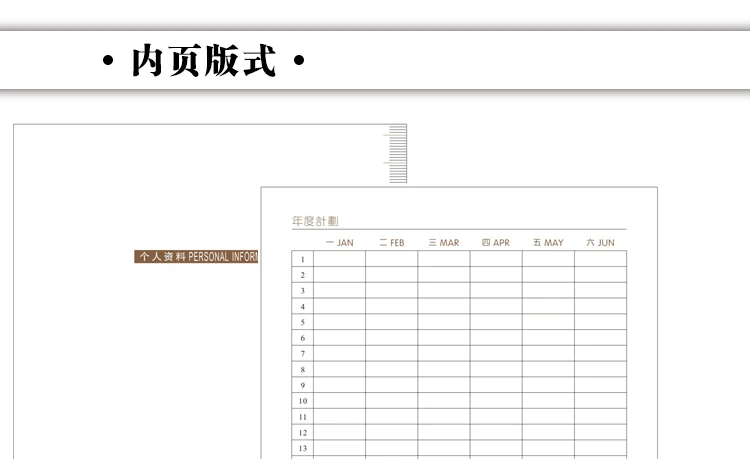Screen dimensions: 750x459
Task: Click row number 10 in planner
Action: tap(303, 401)
